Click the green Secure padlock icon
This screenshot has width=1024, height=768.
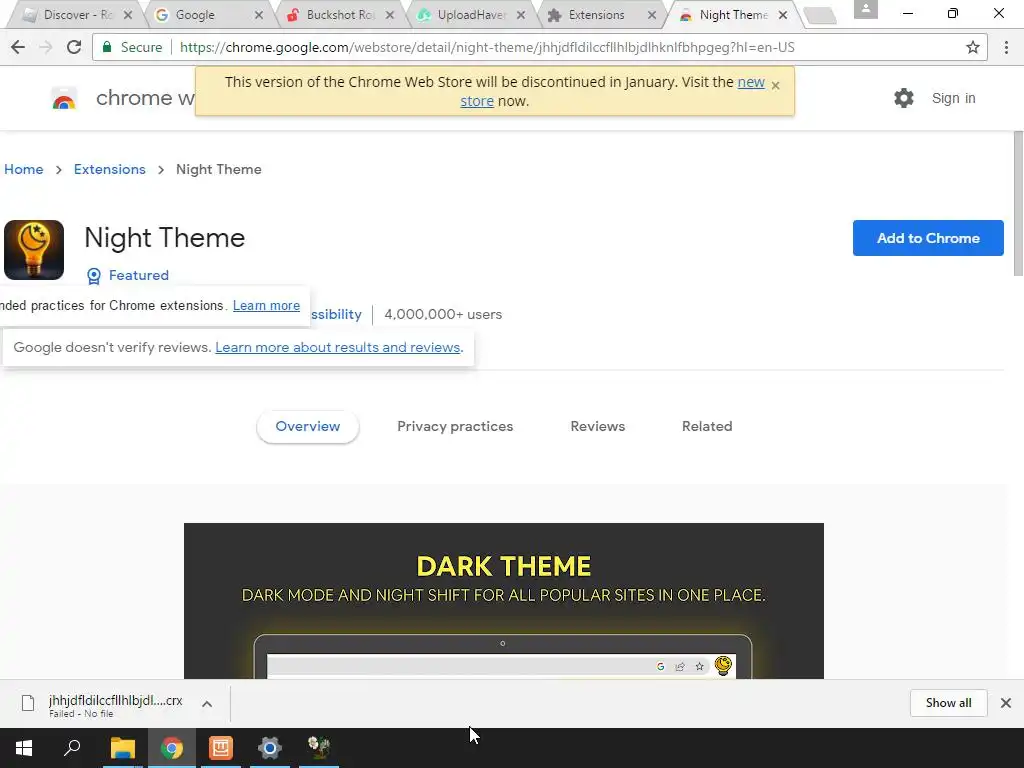(107, 47)
